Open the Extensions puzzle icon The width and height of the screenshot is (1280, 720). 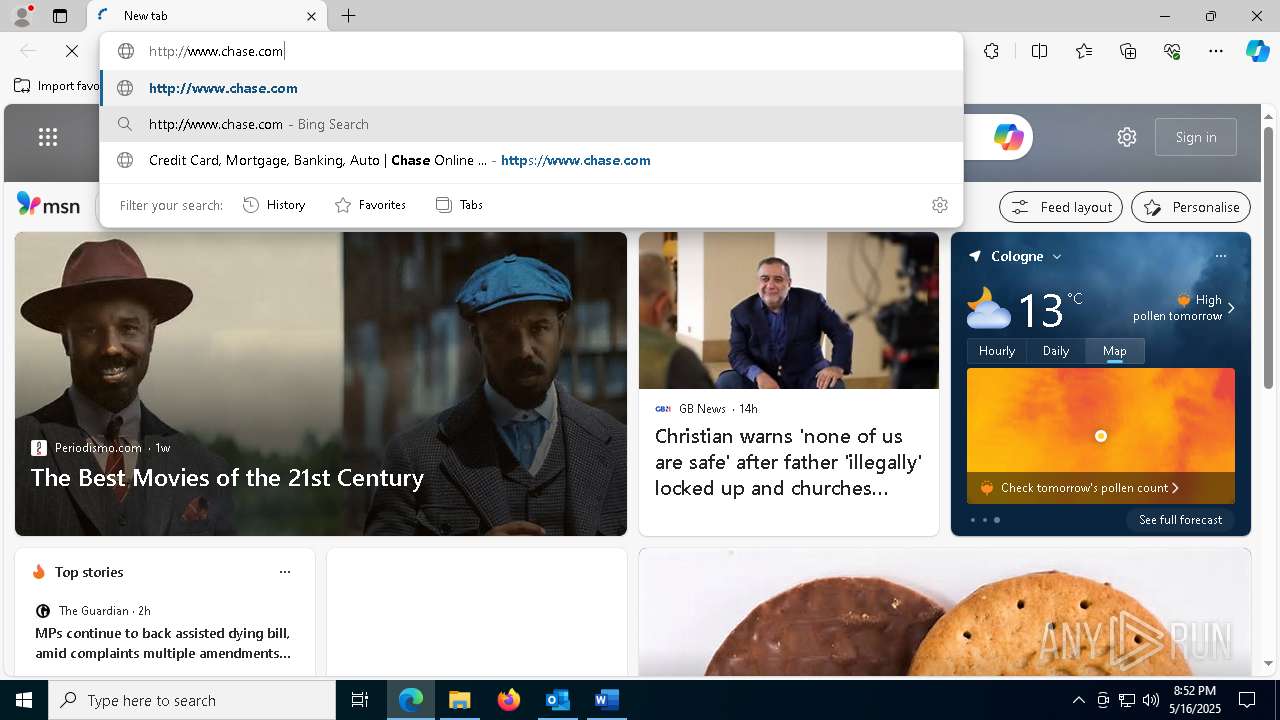pos(991,51)
